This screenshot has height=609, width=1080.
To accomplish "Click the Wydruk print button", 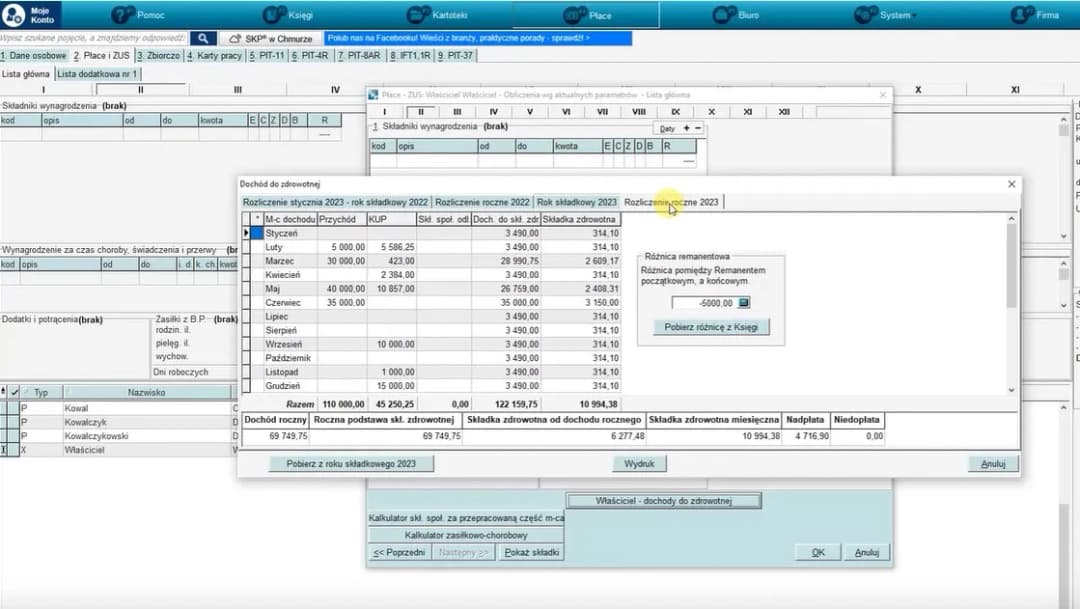I will coord(639,464).
